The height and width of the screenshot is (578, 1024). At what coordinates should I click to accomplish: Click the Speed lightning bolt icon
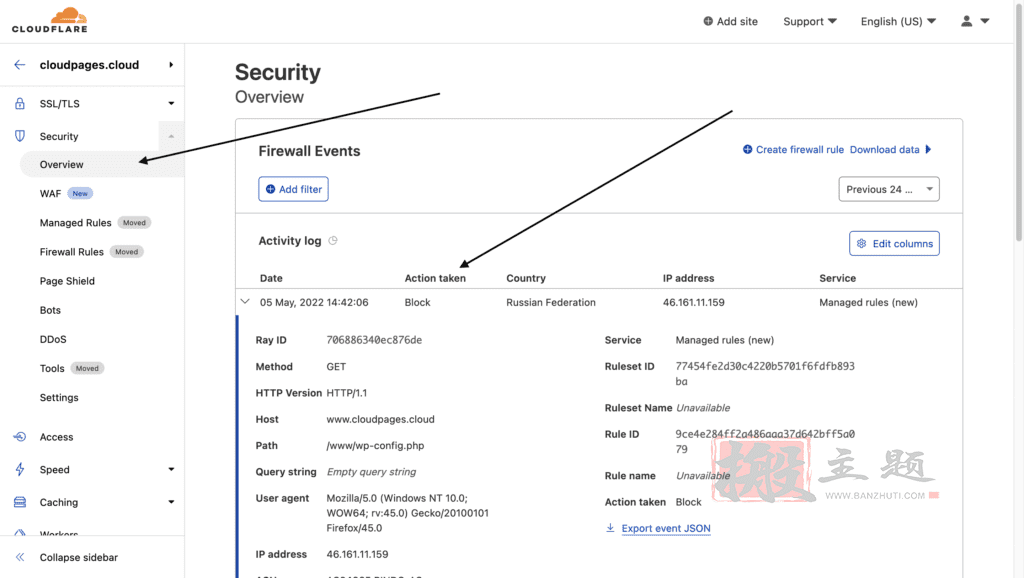[x=20, y=470]
